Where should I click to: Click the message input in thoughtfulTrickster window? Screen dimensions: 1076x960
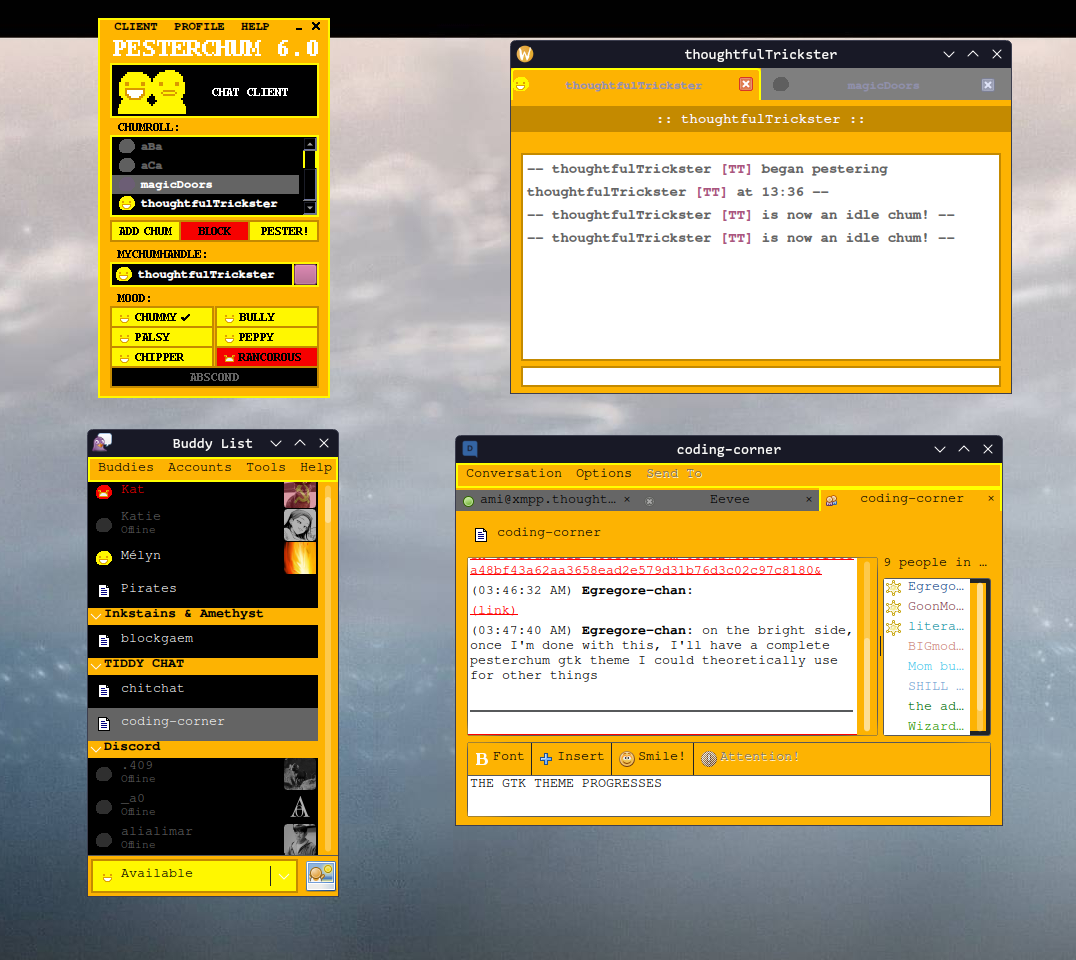point(762,376)
